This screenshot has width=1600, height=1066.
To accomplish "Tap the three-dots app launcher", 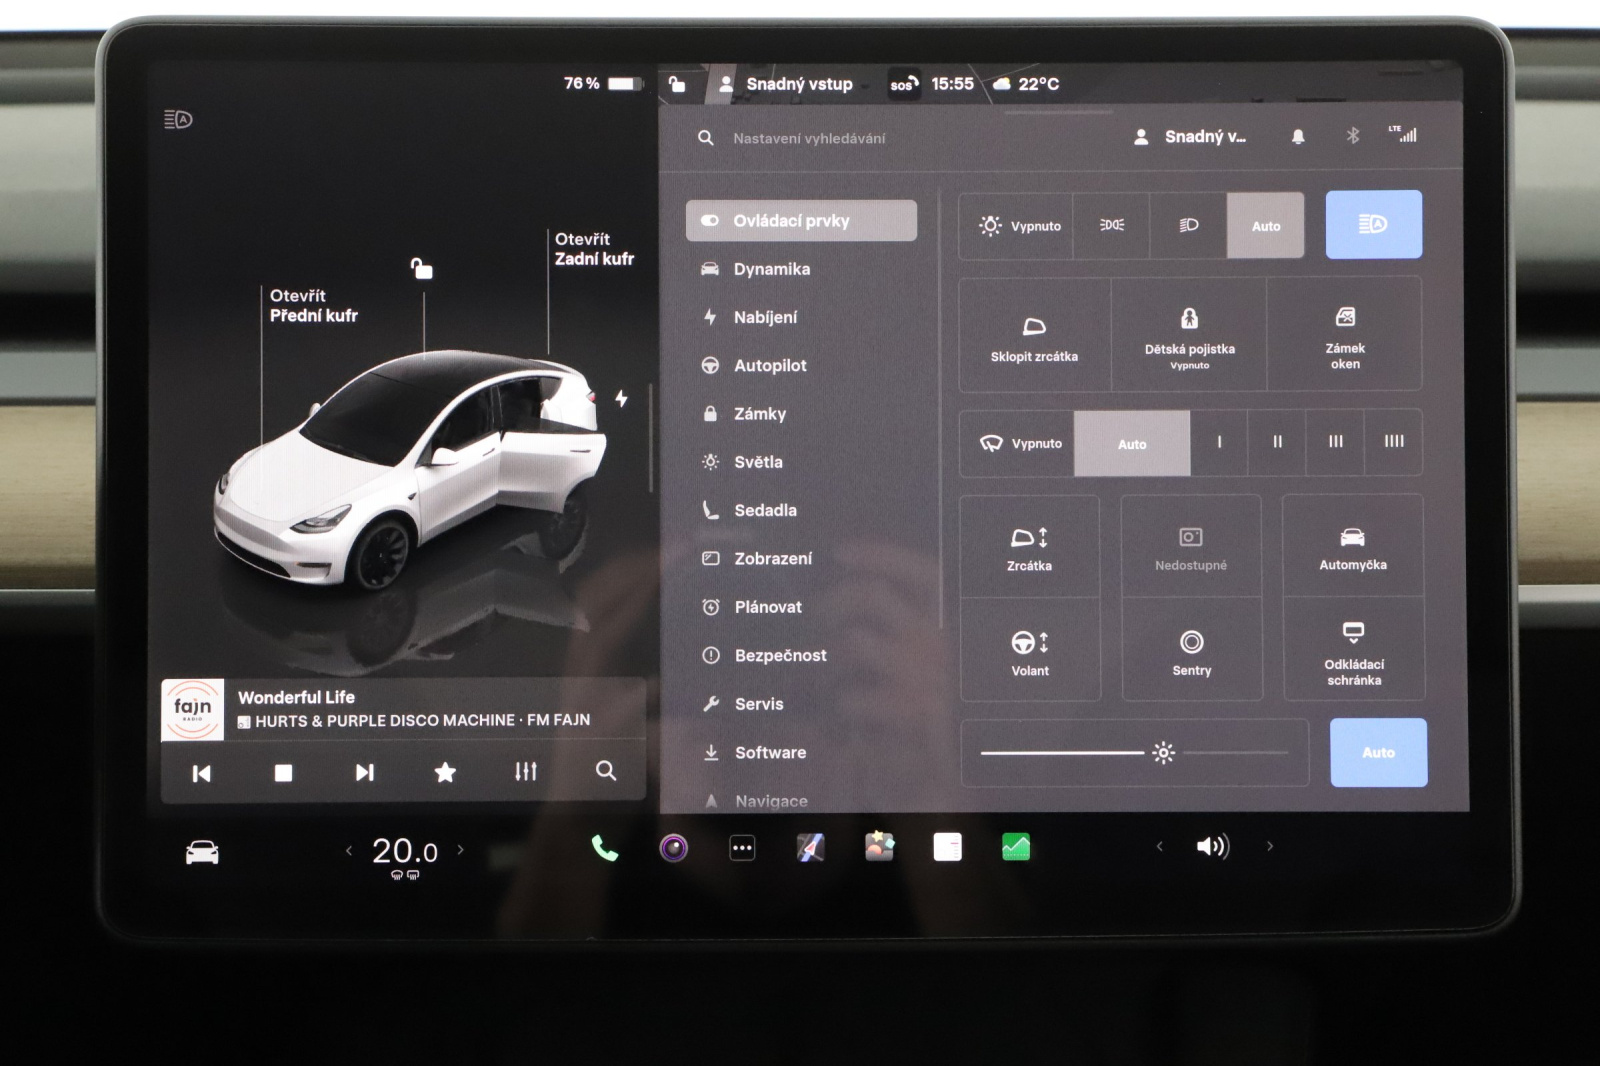I will click(742, 849).
